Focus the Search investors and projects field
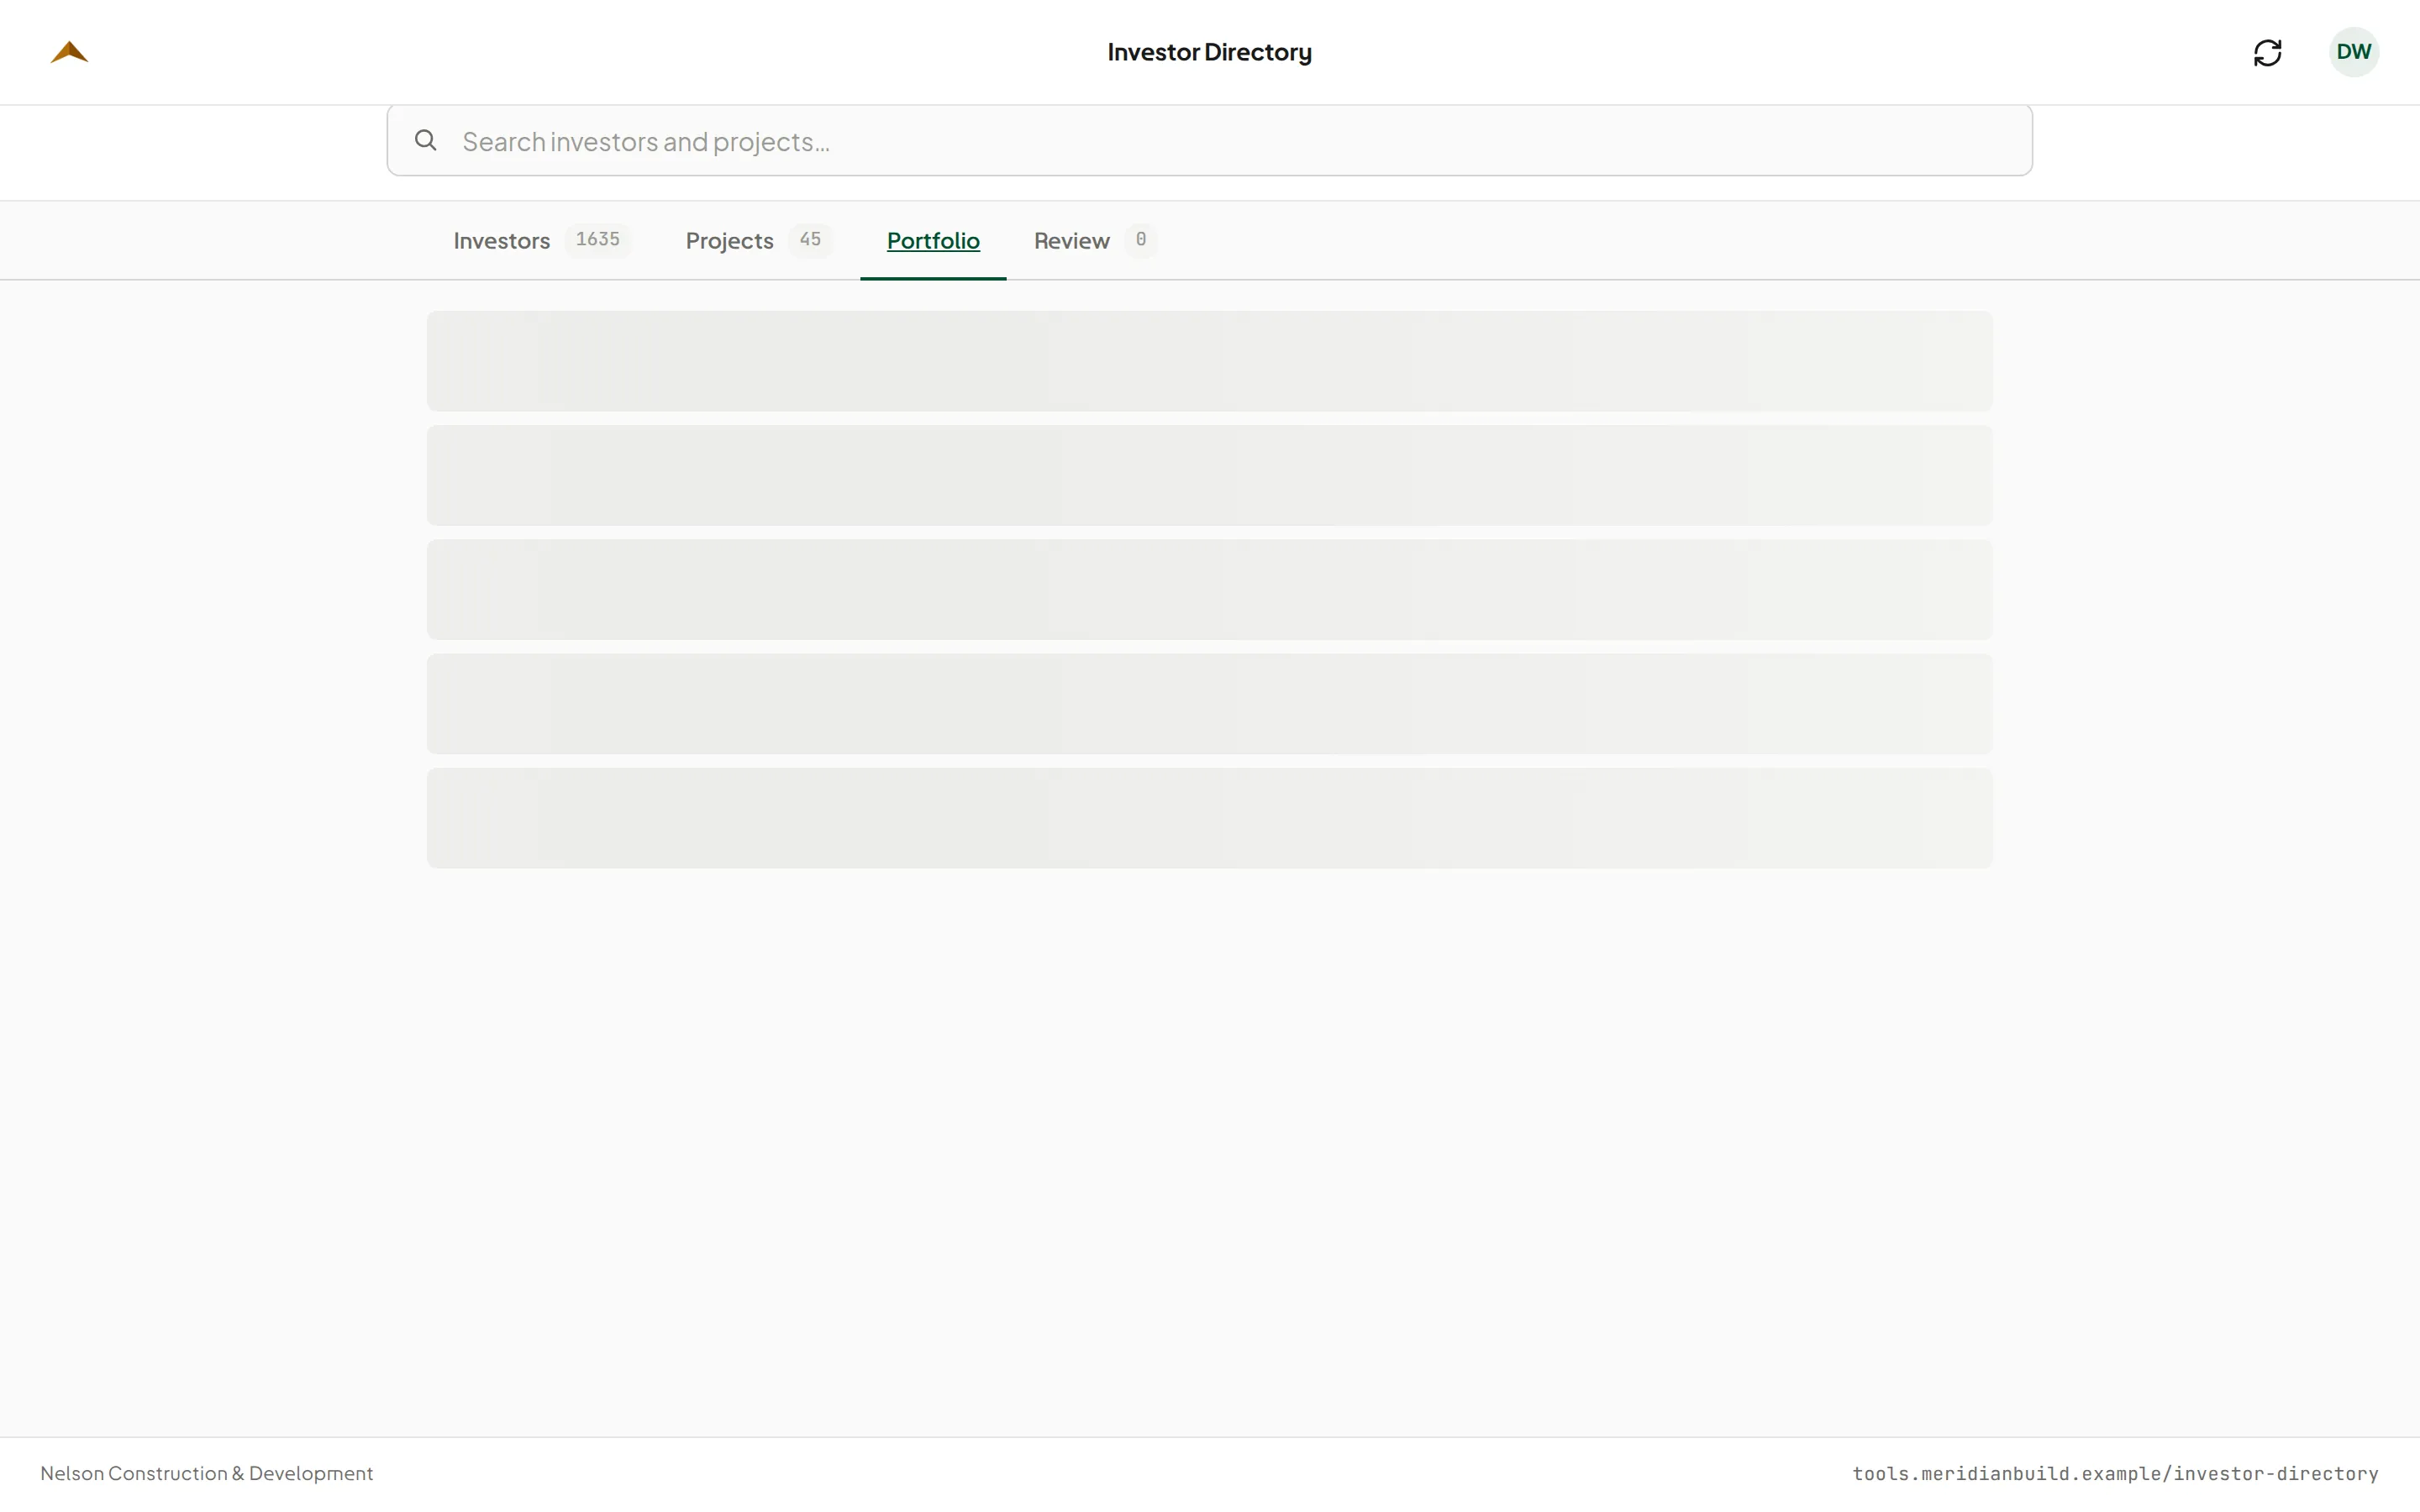The height and width of the screenshot is (1512, 2420). 1209,141
